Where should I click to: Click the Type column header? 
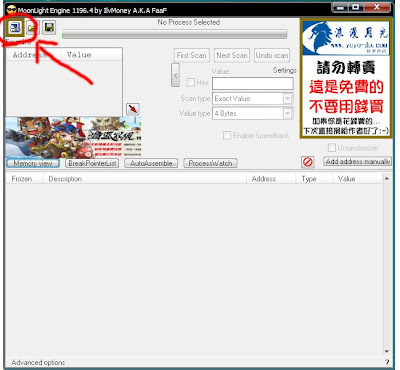[x=314, y=179]
